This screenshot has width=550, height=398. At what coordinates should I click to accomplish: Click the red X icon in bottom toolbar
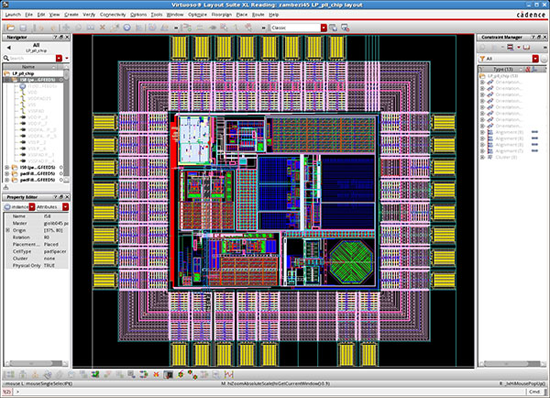point(156,375)
